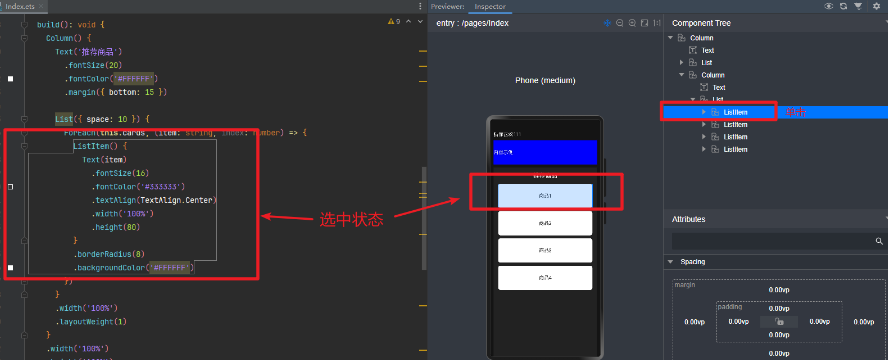
Task: Go to next highlighted error arrow
Action: (x=420, y=22)
